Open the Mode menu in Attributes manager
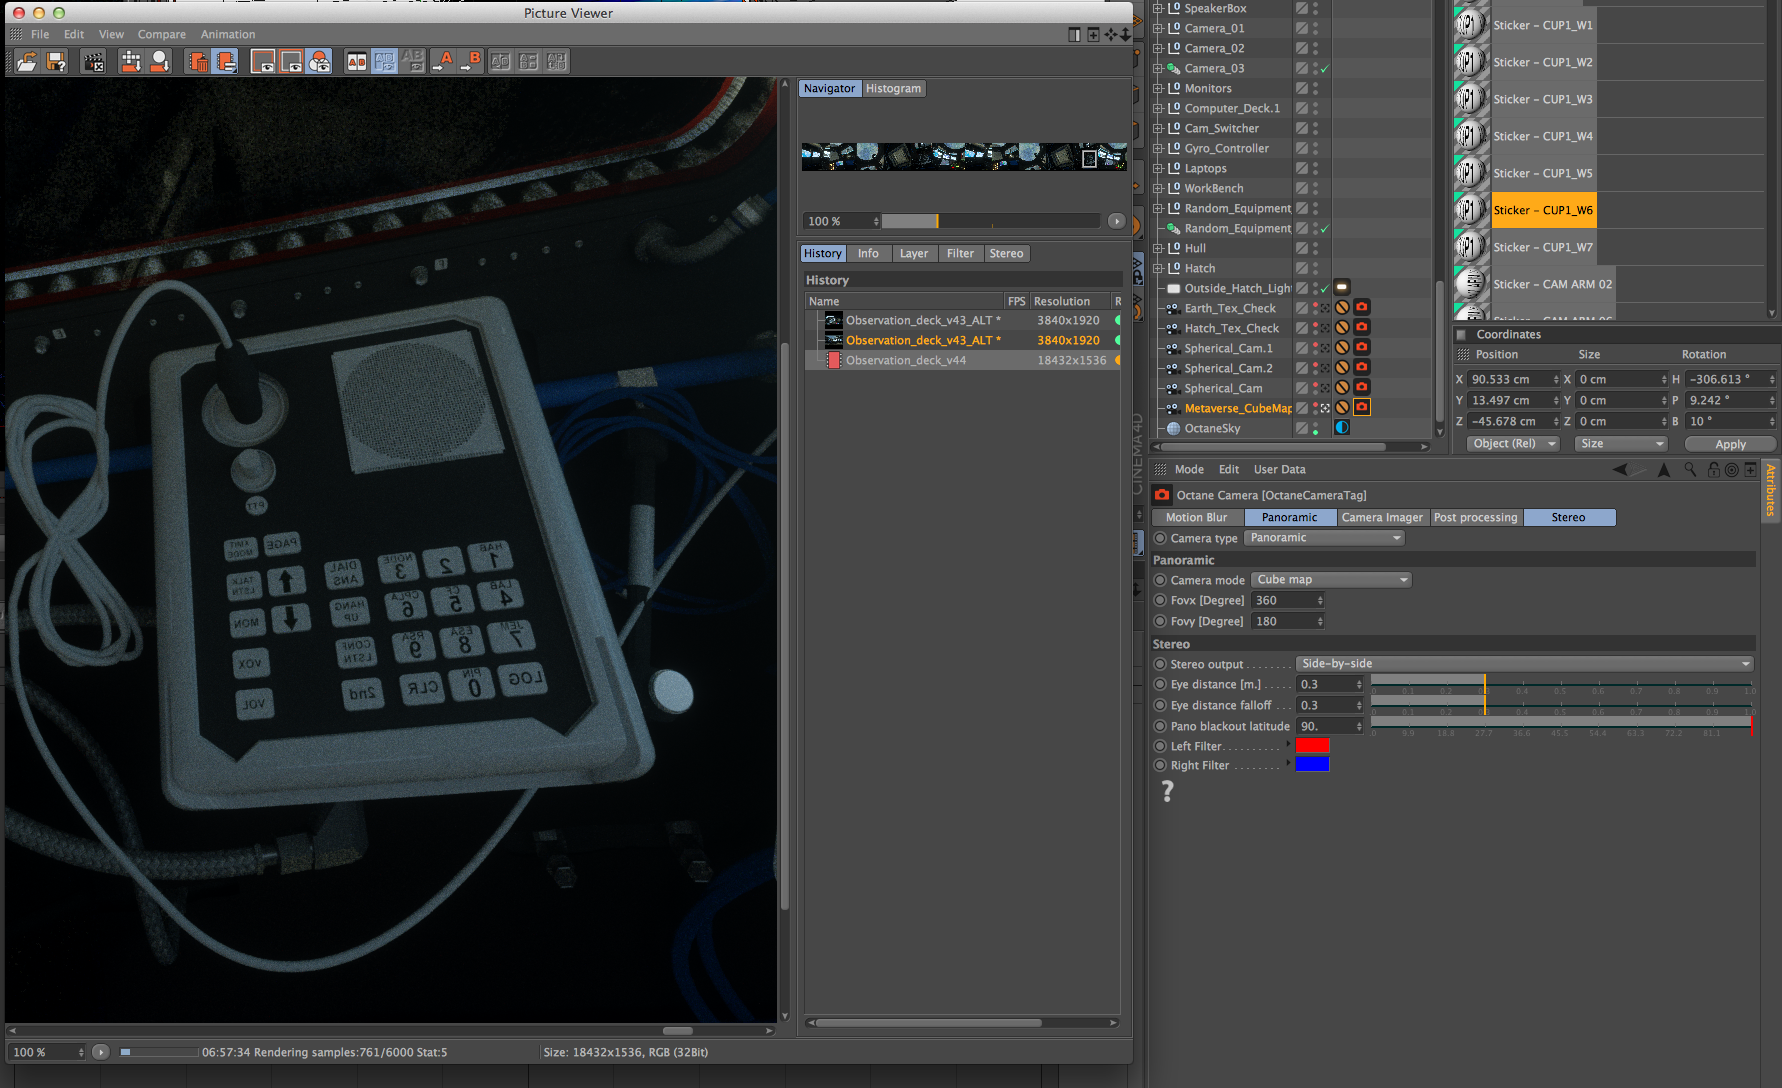The height and width of the screenshot is (1088, 1782). (1189, 469)
